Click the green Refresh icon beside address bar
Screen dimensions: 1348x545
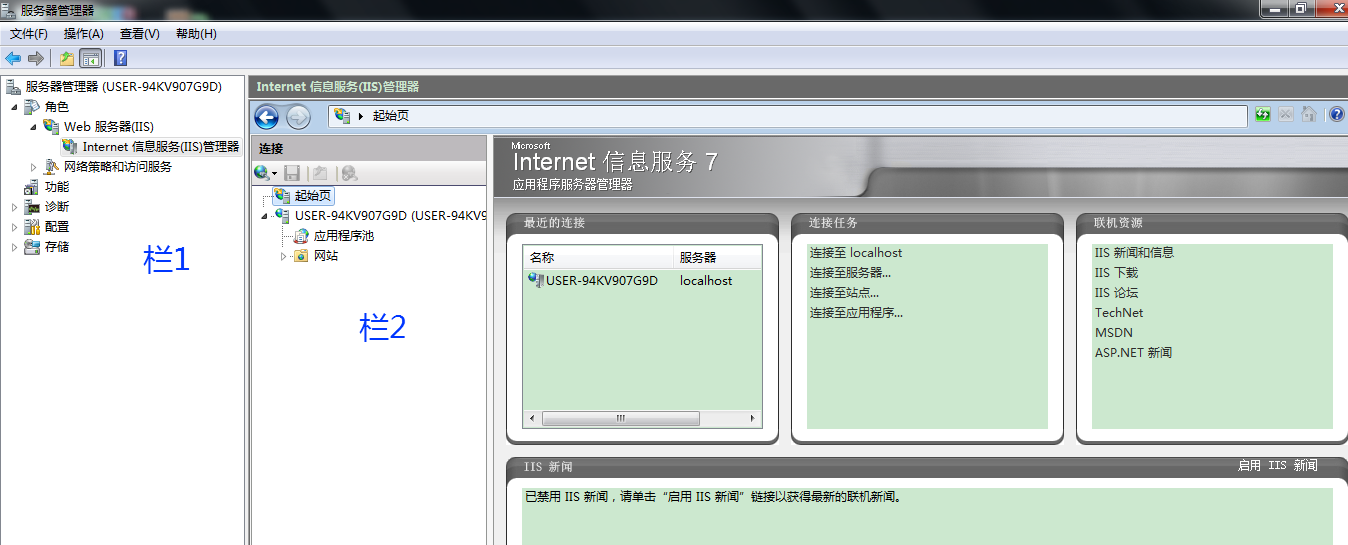[1264, 115]
